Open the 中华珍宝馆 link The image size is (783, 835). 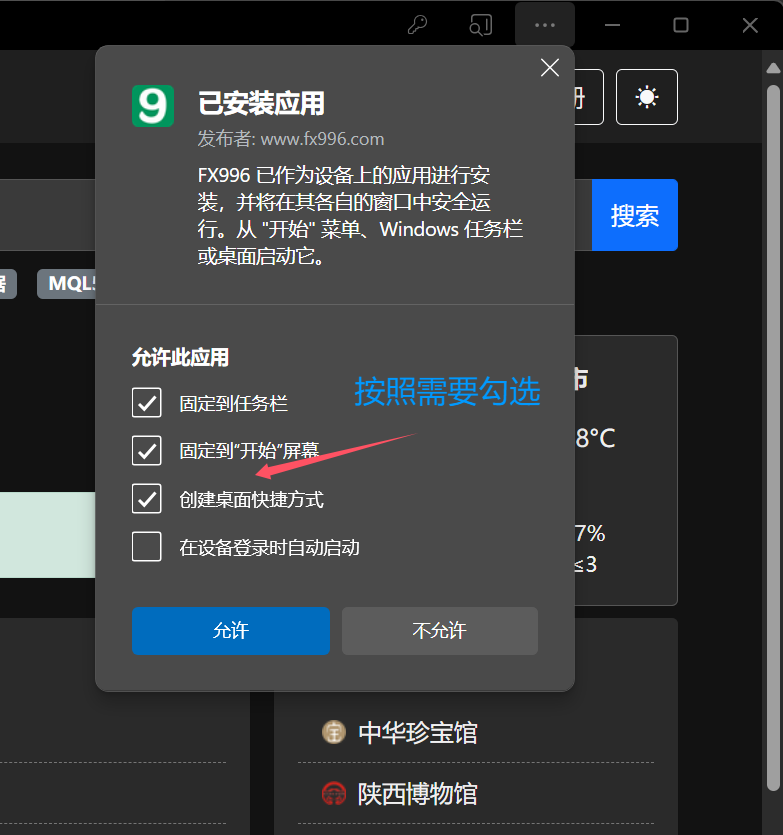click(418, 733)
